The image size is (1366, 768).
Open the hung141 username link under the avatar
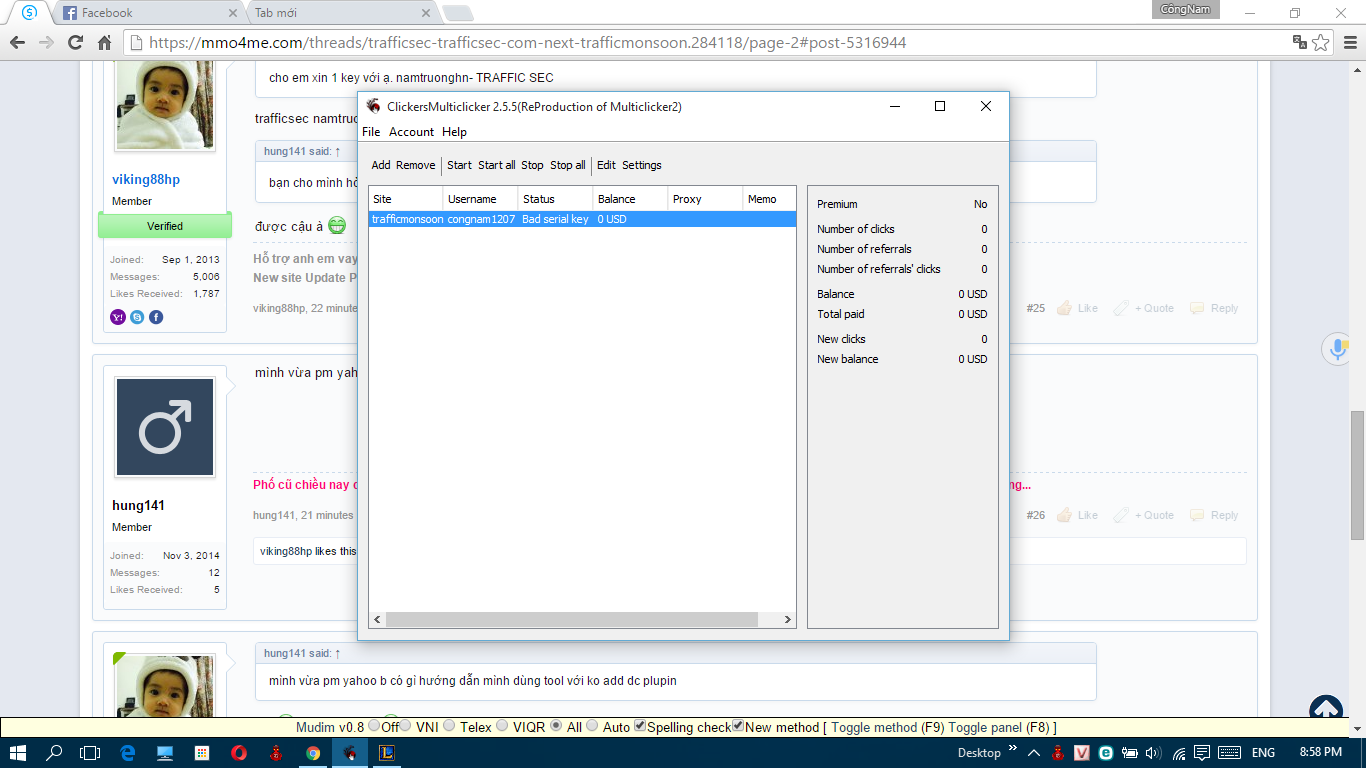coord(138,506)
